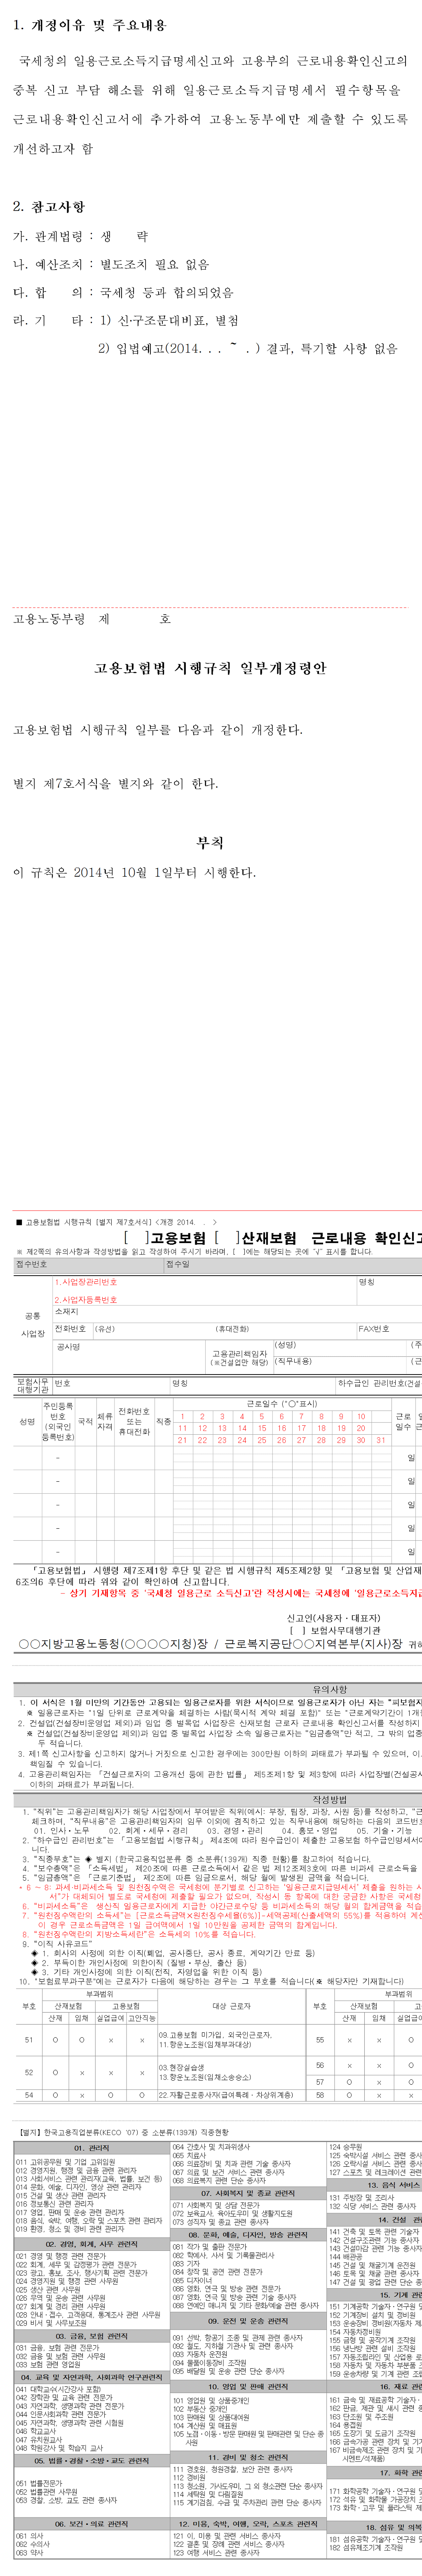Click the 직종 column header
Screen dimensions: 422x2576
click(163, 1421)
